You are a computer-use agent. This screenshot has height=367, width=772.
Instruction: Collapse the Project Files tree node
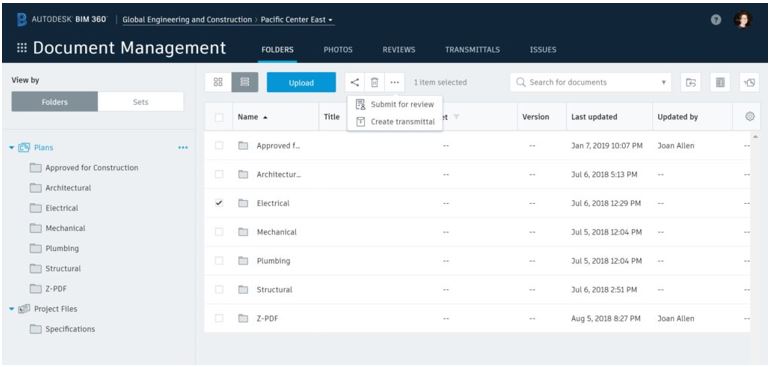click(12, 309)
